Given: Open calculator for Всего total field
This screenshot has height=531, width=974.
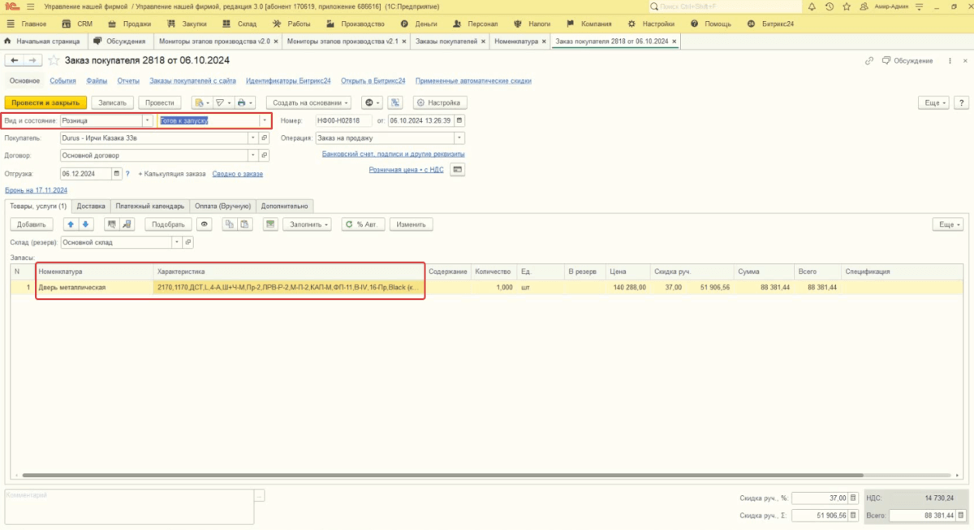Looking at the screenshot, I should pos(961,515).
